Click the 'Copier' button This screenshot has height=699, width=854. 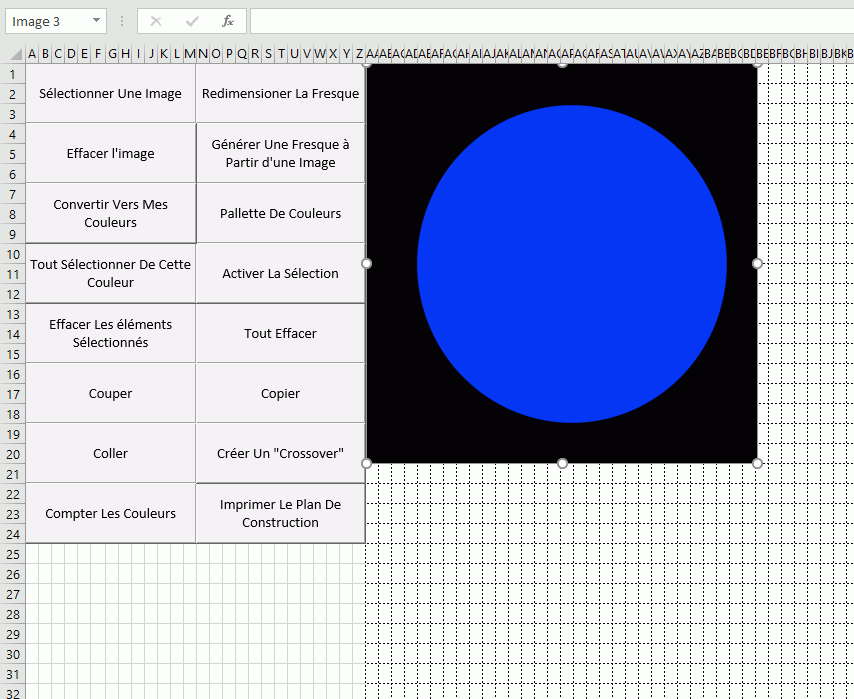point(280,393)
